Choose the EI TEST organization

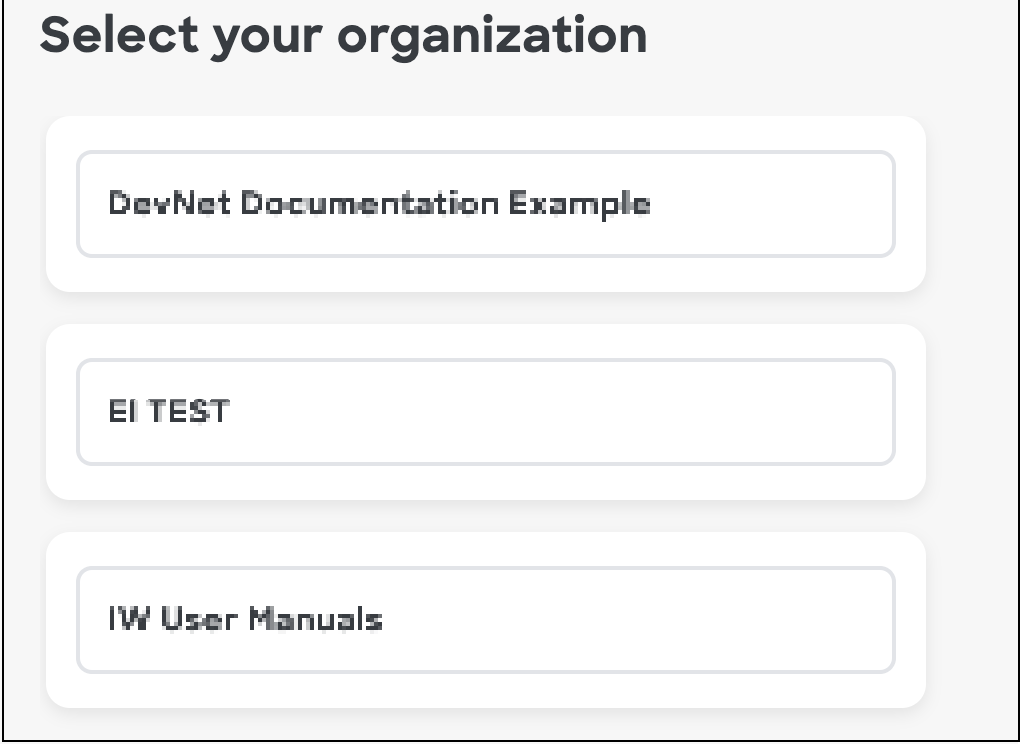click(x=486, y=412)
